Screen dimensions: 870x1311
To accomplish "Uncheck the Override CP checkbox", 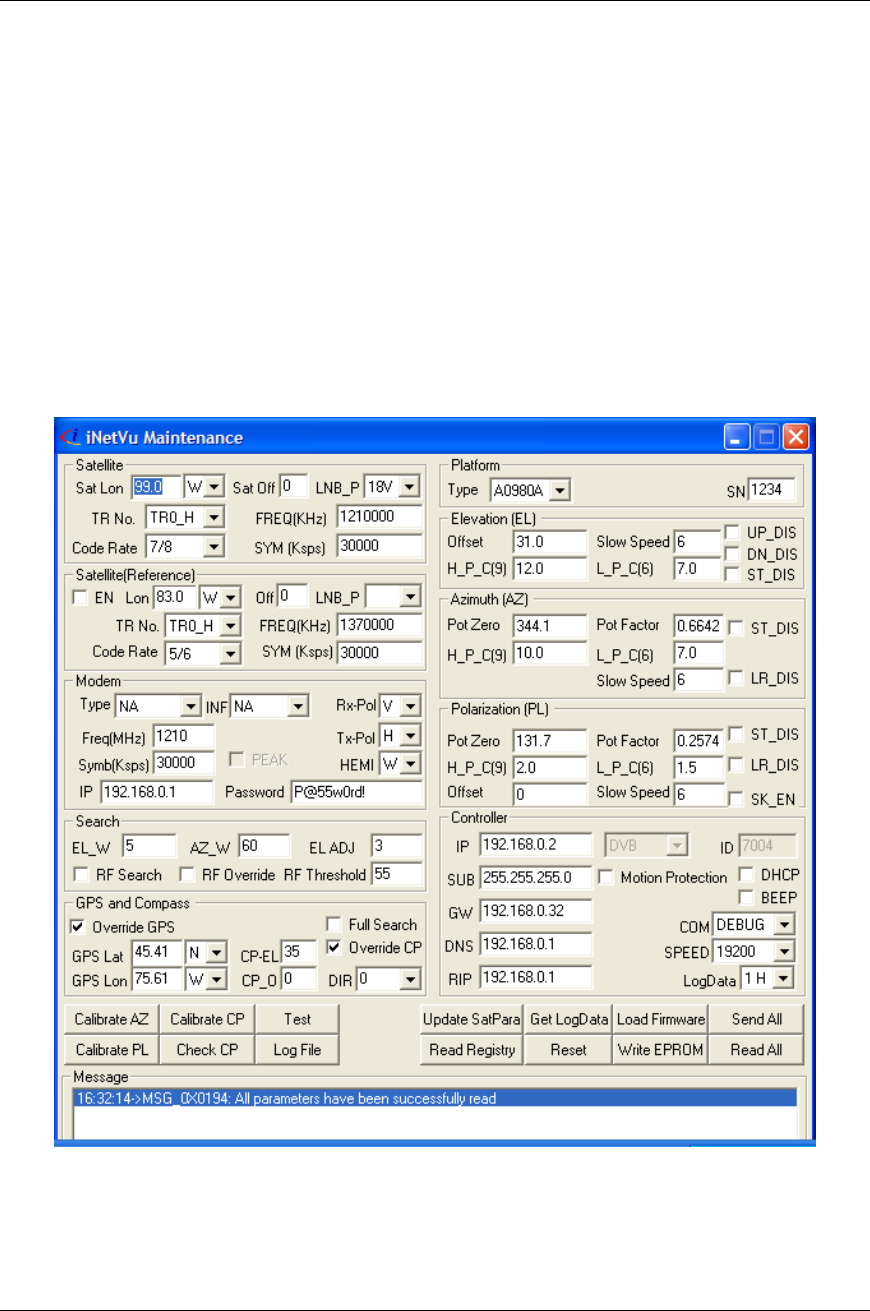I will (334, 947).
